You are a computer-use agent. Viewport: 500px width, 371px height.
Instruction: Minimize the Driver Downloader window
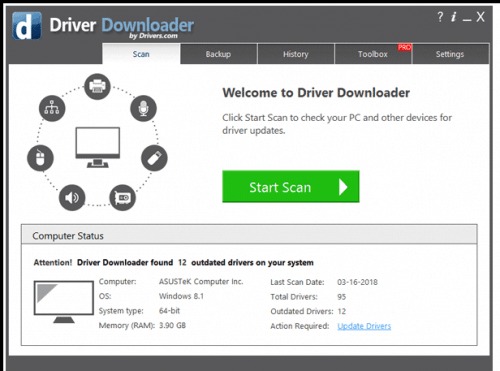pyautogui.click(x=467, y=20)
